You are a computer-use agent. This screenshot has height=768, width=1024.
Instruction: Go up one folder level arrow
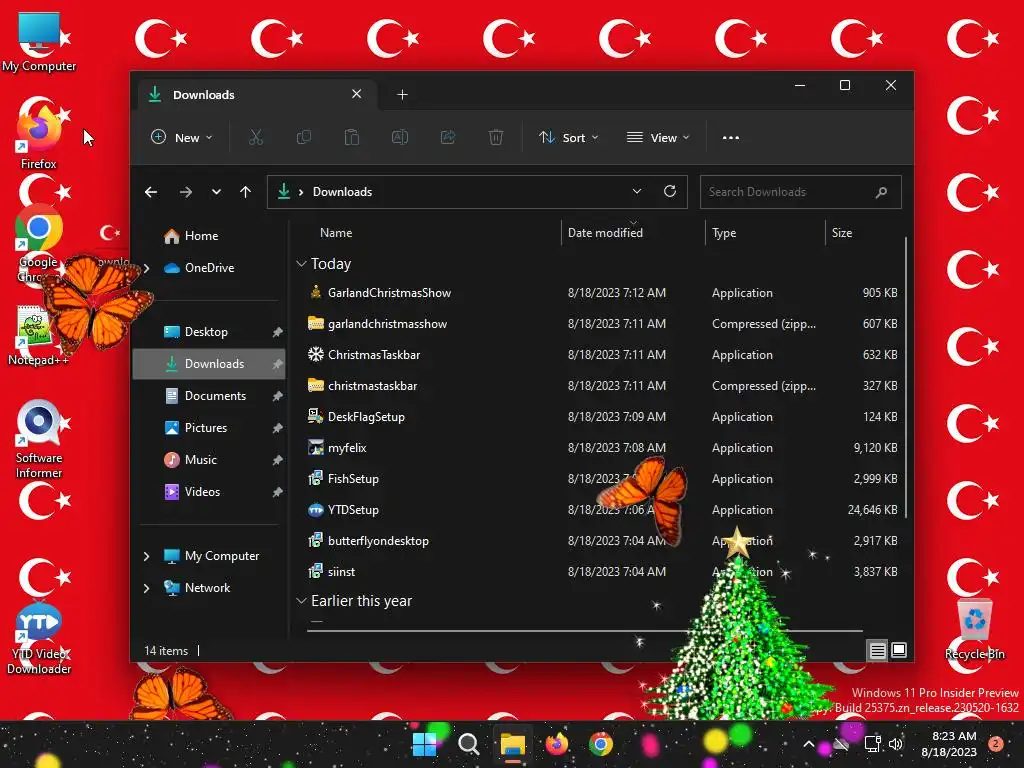pos(246,192)
